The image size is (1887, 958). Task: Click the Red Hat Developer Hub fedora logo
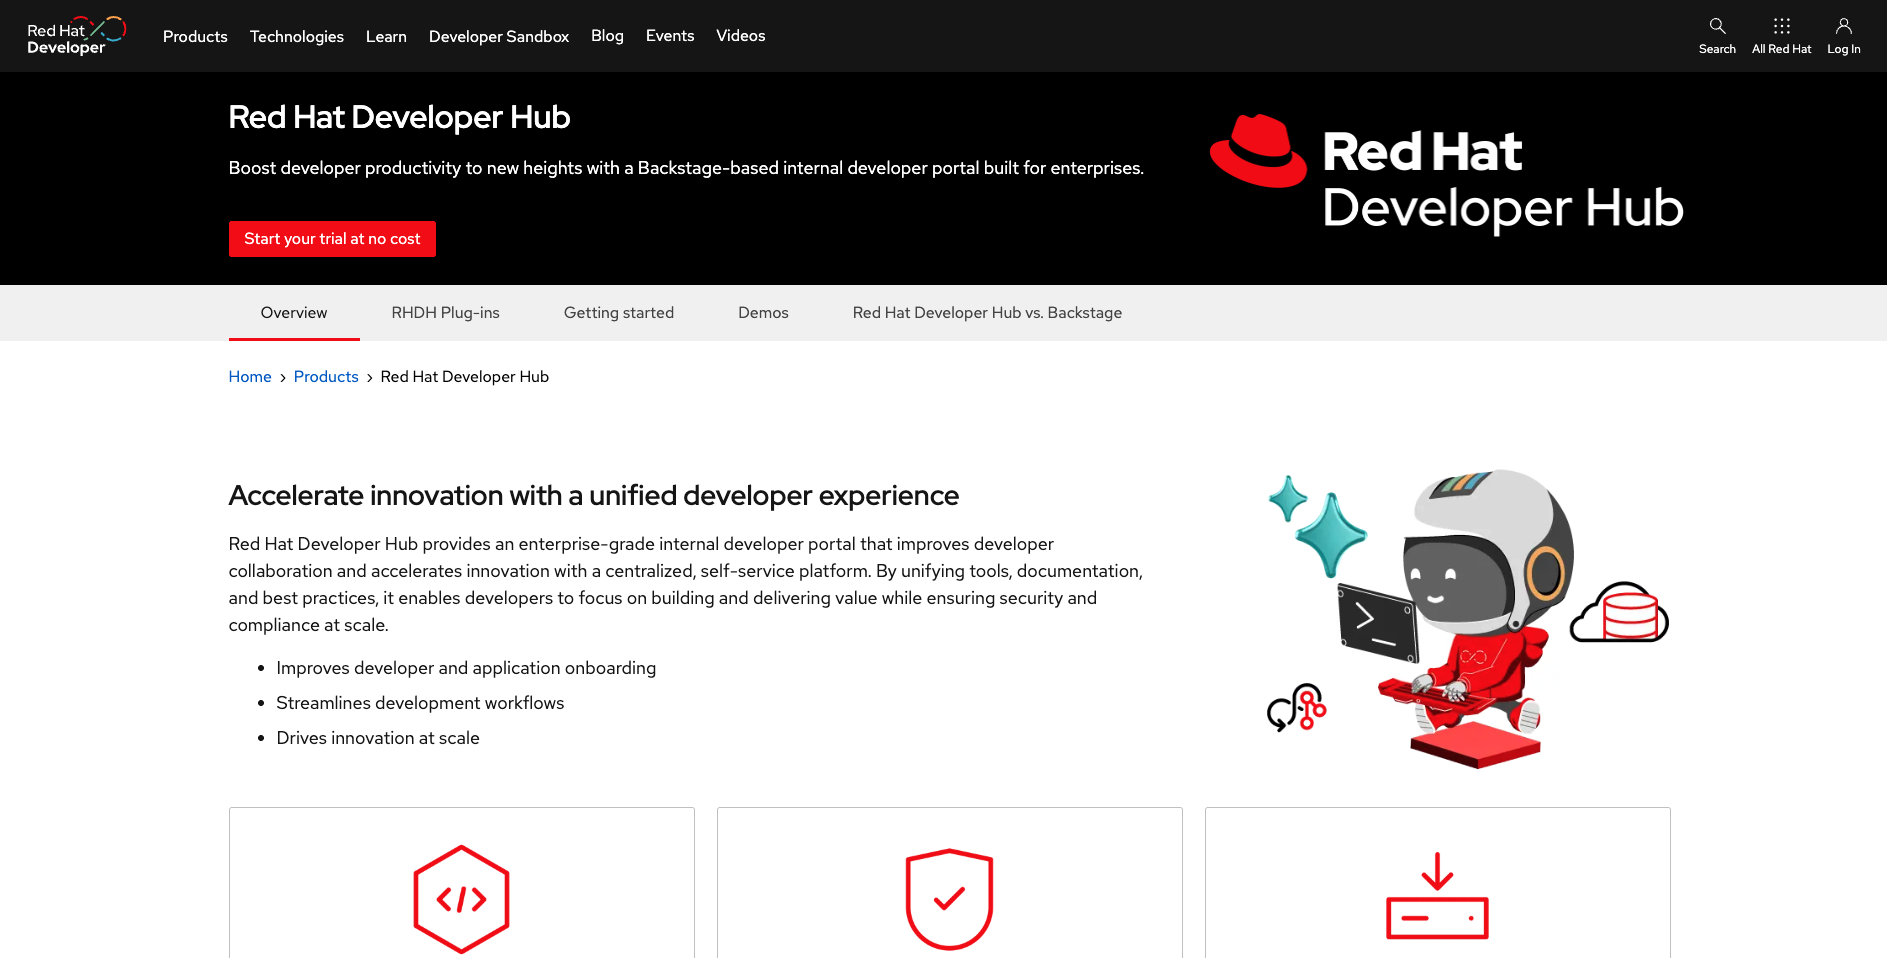(x=1258, y=152)
